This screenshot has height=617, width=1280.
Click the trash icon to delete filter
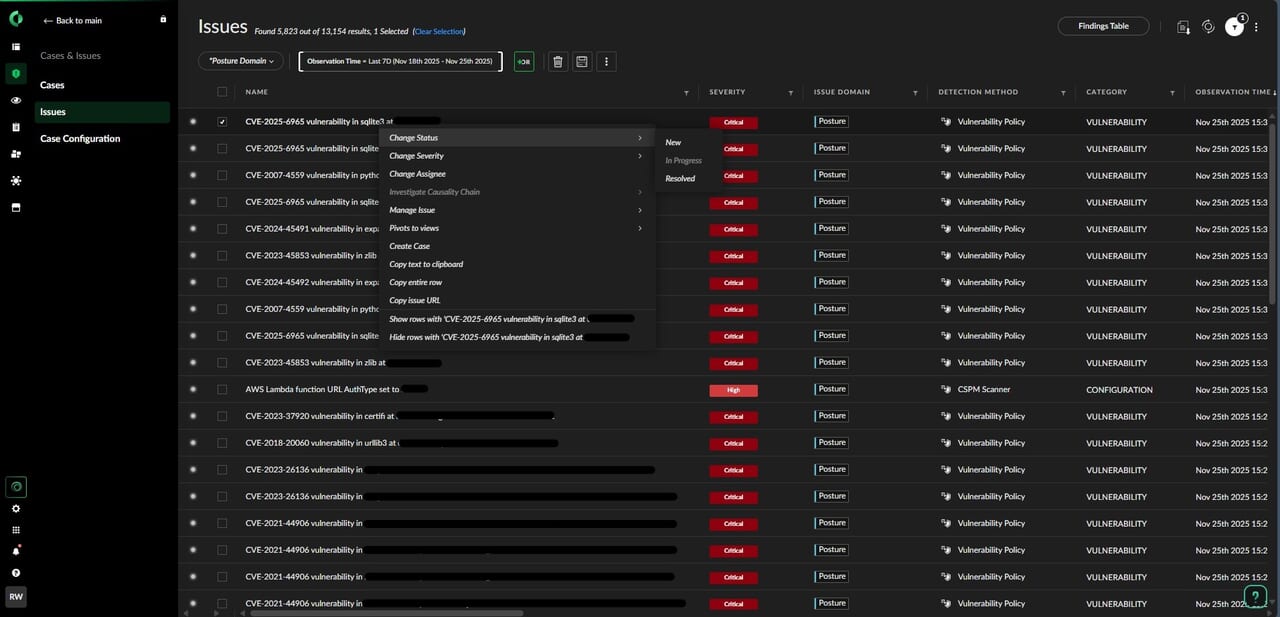tap(558, 62)
